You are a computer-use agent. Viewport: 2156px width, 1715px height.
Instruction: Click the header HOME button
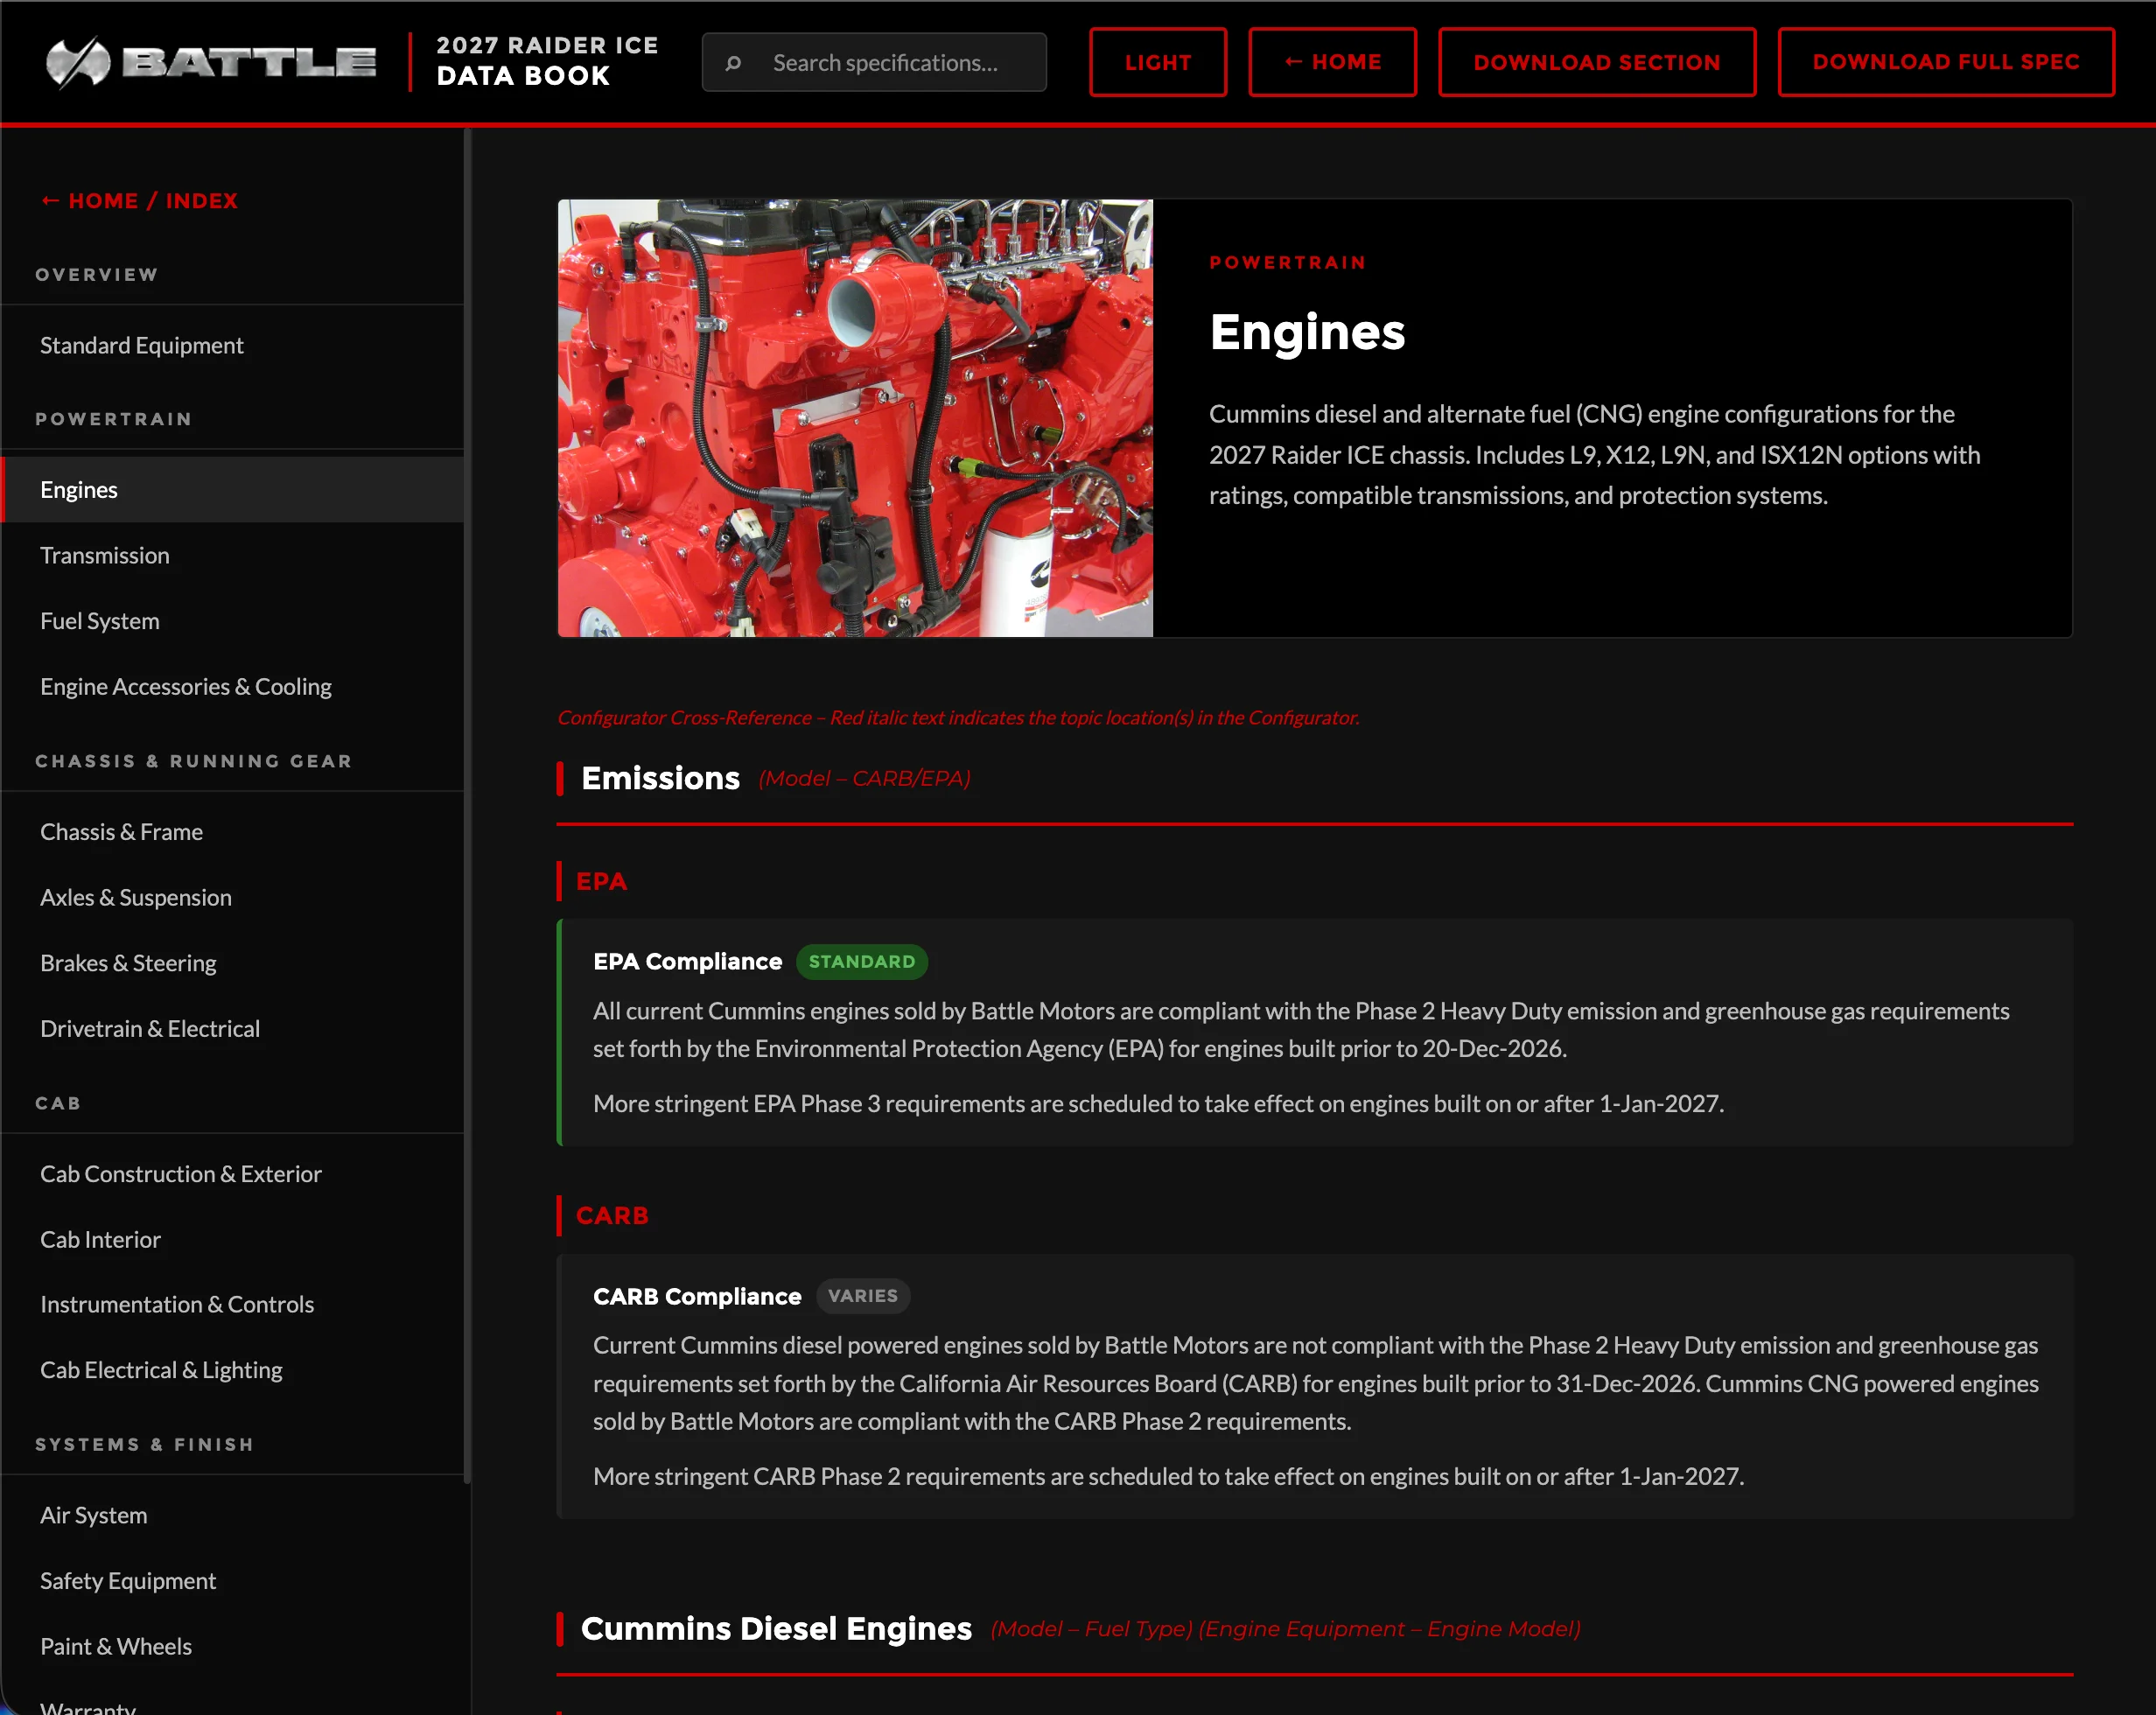1332,62
